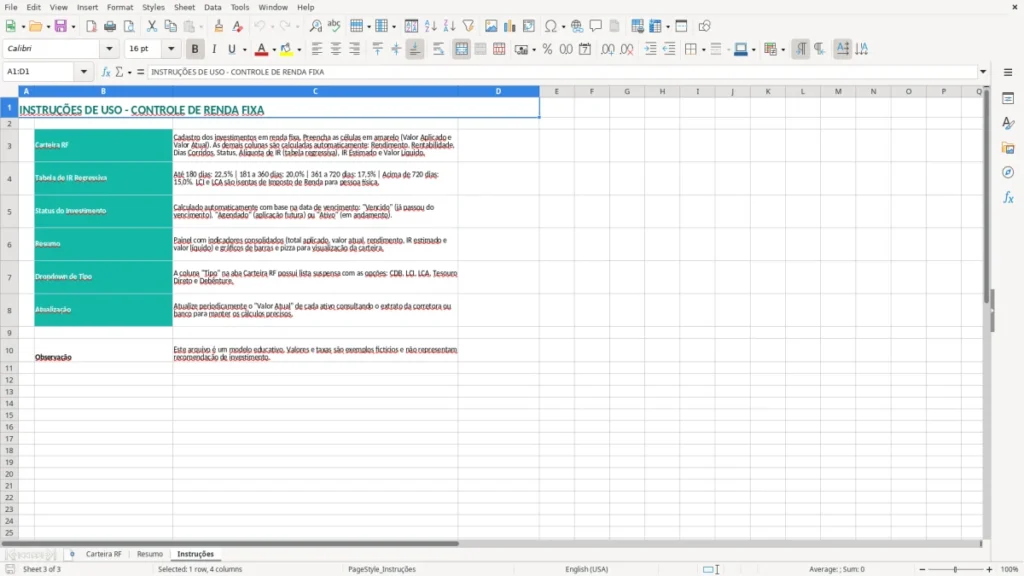Toggle Align Right
Viewport: 1024px width, 576px height.
click(355, 49)
